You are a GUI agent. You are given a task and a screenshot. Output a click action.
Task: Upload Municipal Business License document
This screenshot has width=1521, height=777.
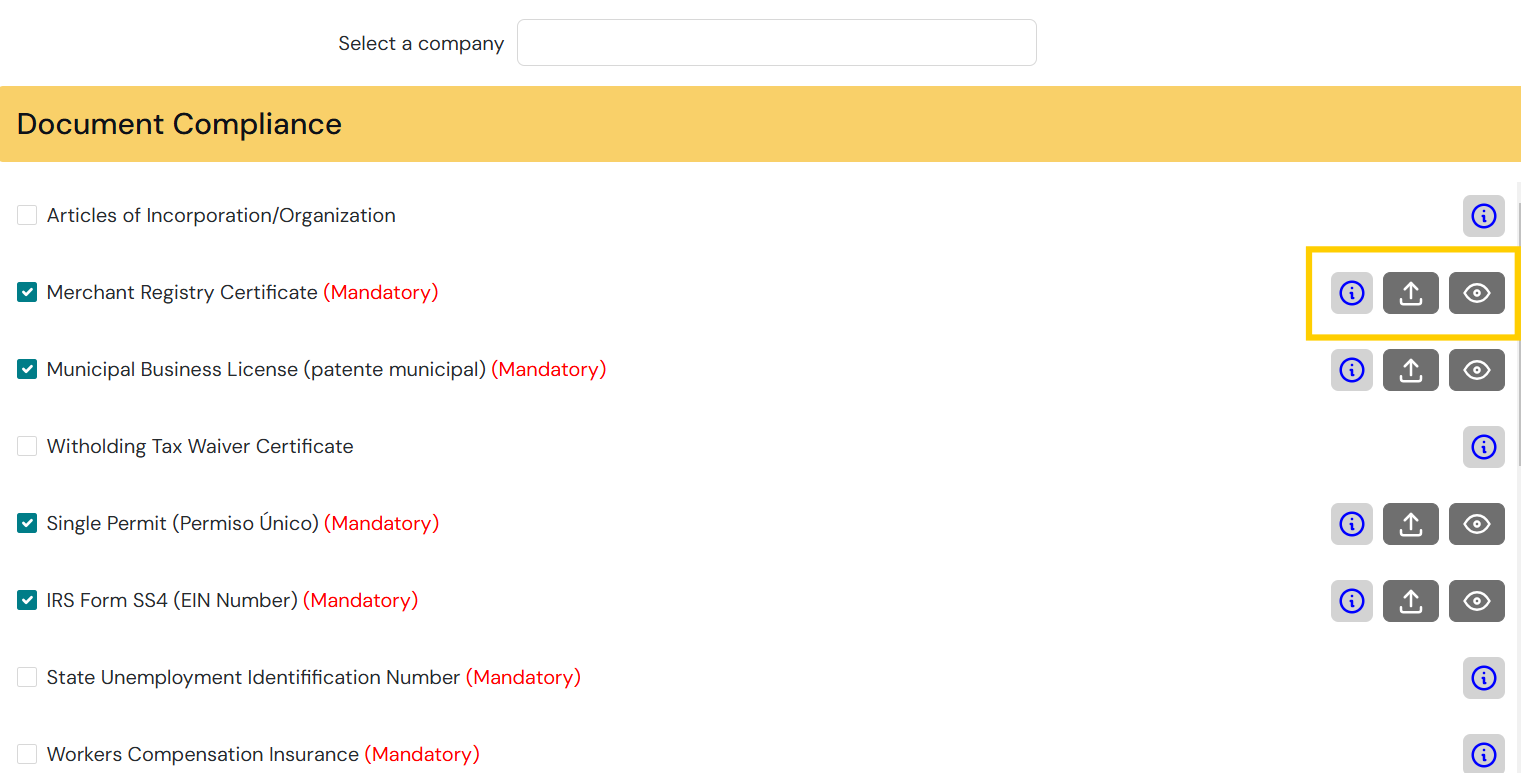point(1410,370)
